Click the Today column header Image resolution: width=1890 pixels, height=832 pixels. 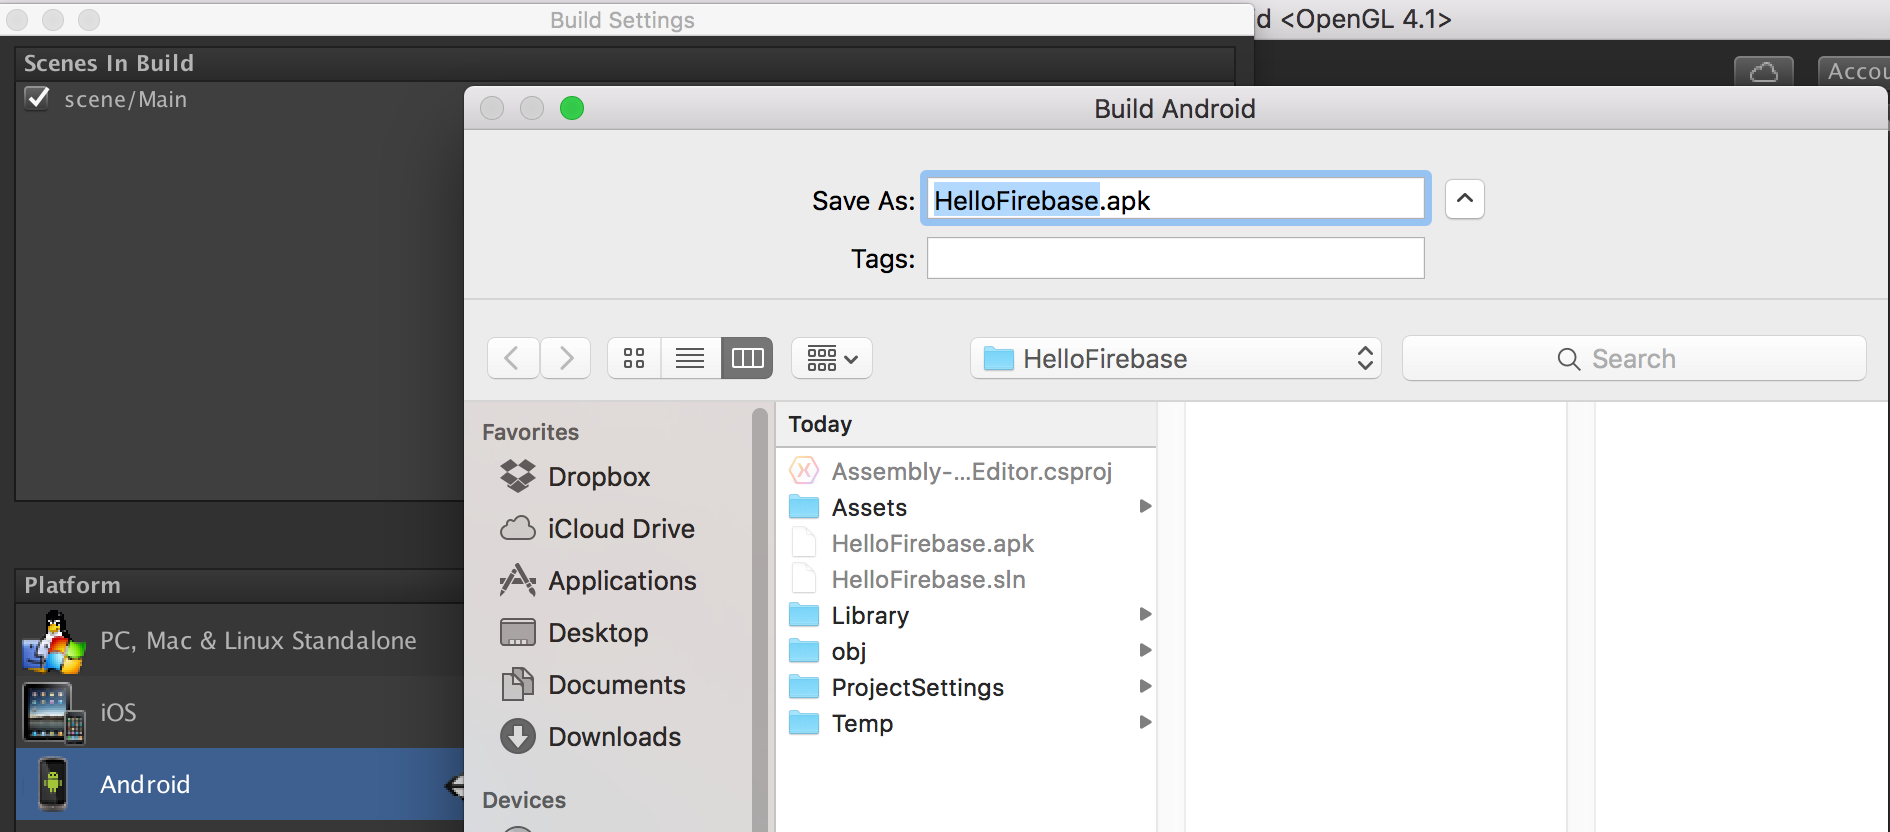966,424
